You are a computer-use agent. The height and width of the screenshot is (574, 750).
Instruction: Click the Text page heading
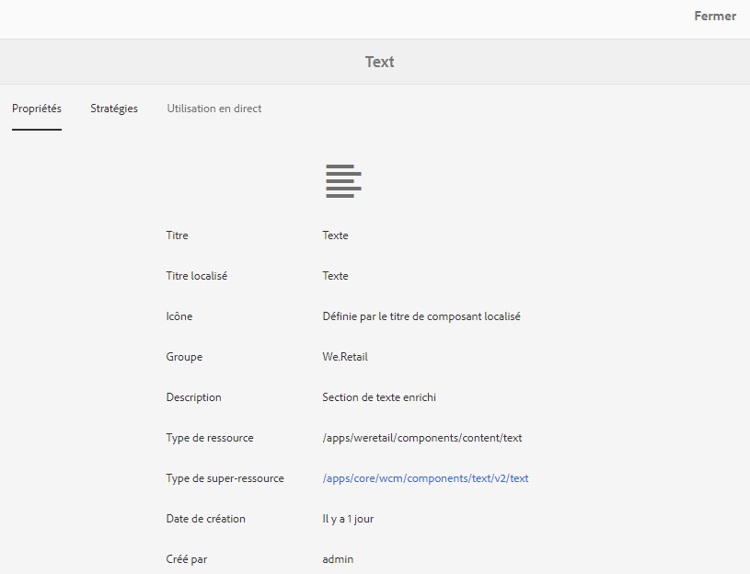point(380,62)
